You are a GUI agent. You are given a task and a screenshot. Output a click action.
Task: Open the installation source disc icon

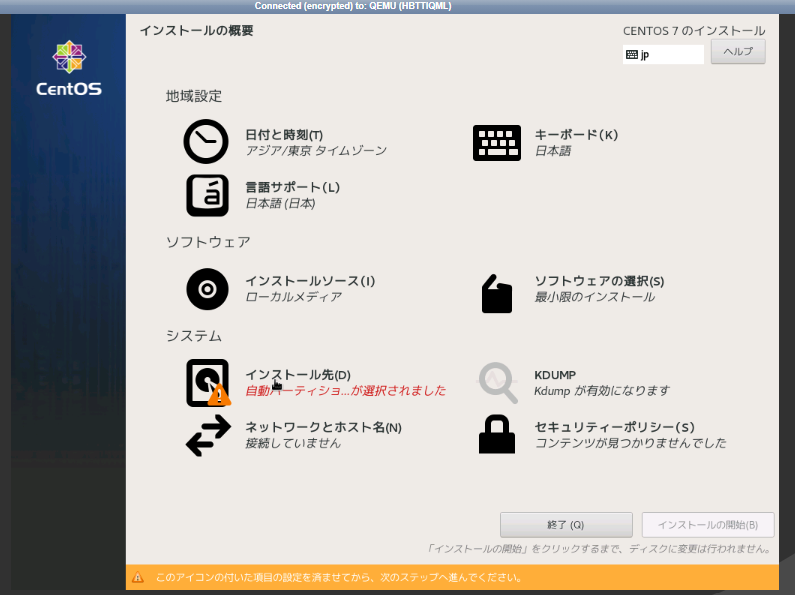(207, 289)
